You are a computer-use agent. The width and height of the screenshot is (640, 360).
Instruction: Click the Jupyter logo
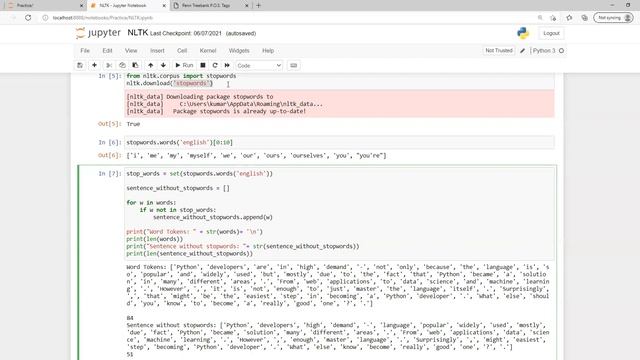pyautogui.click(x=98, y=33)
